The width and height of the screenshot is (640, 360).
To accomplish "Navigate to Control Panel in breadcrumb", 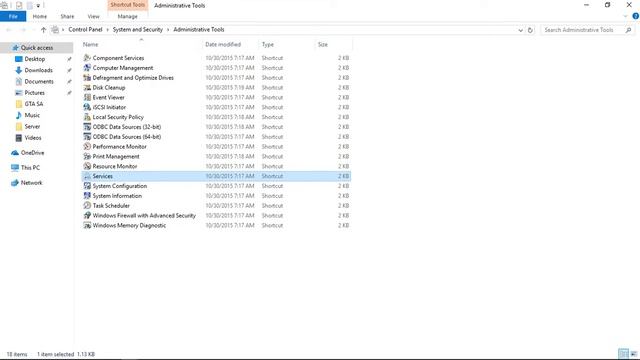I will click(x=85, y=30).
